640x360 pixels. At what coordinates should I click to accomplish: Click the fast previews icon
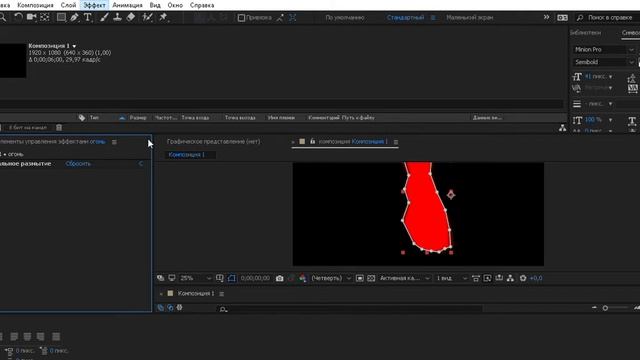(487, 278)
